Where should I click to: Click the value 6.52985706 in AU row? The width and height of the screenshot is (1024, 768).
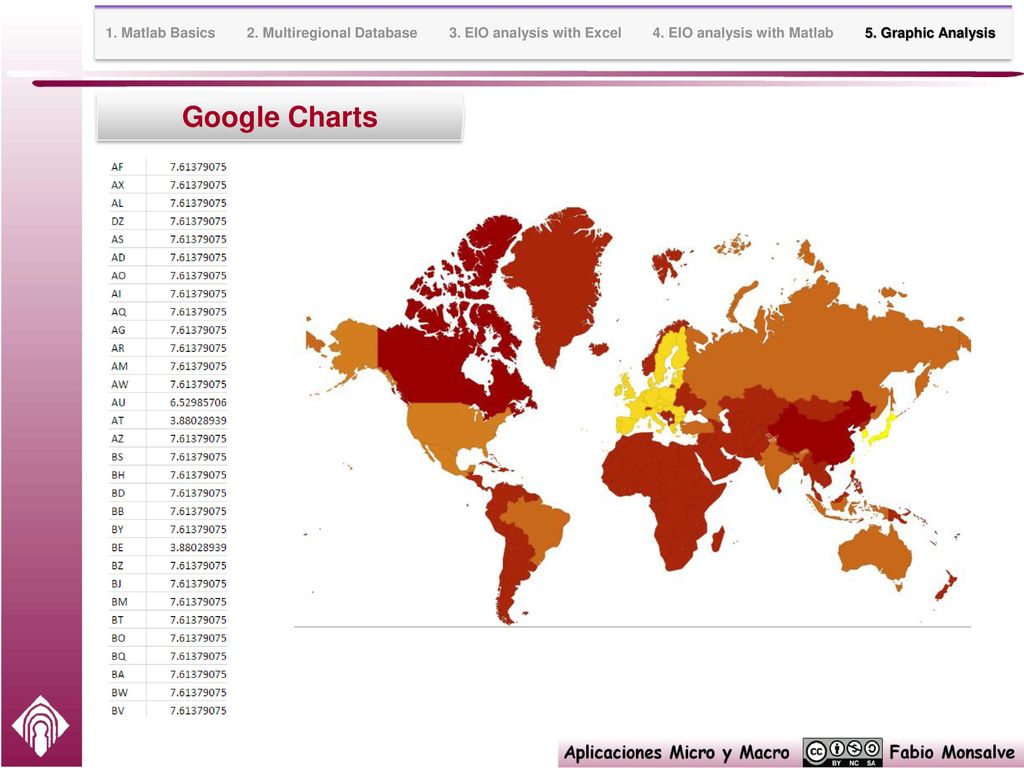click(x=198, y=403)
